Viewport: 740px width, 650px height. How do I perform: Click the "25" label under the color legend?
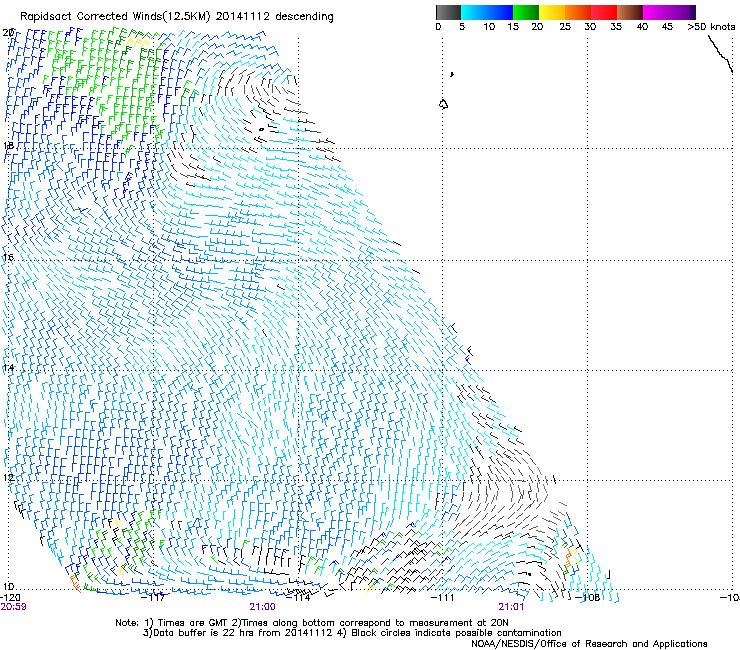(x=565, y=27)
